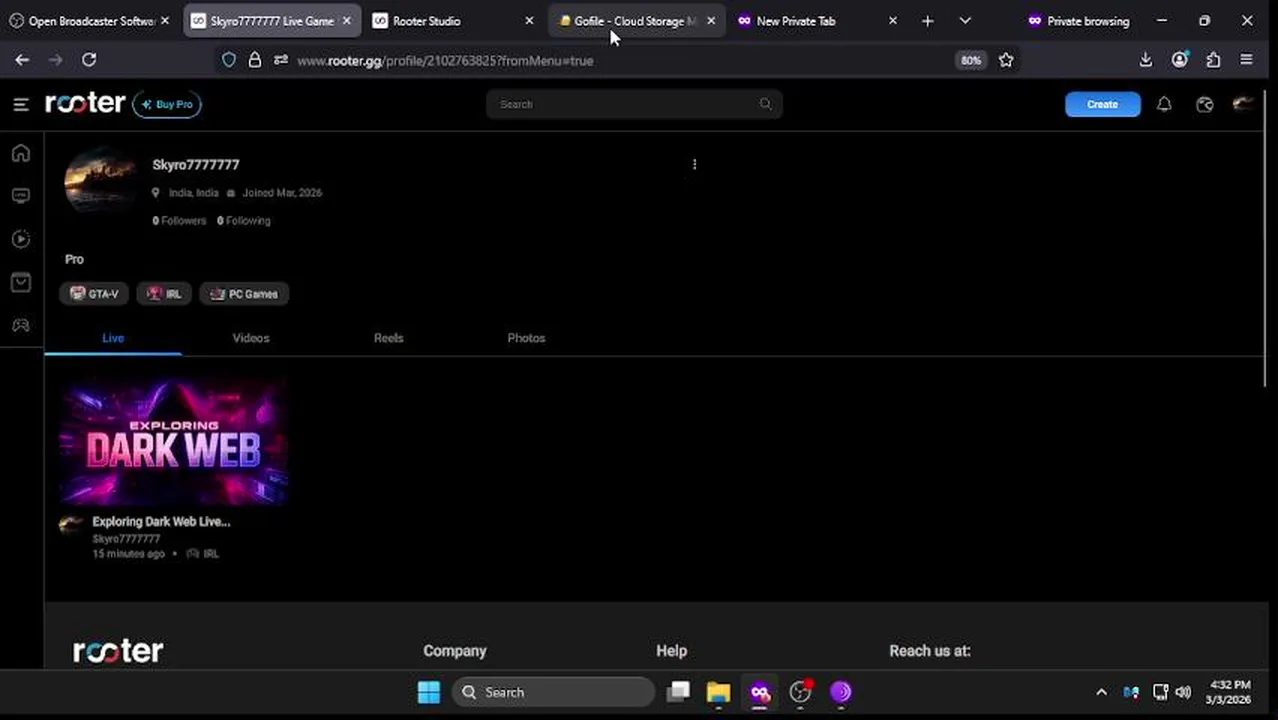Open the Exploring Dark Web stream thumbnail
This screenshot has height=720, width=1278.
[x=174, y=442]
